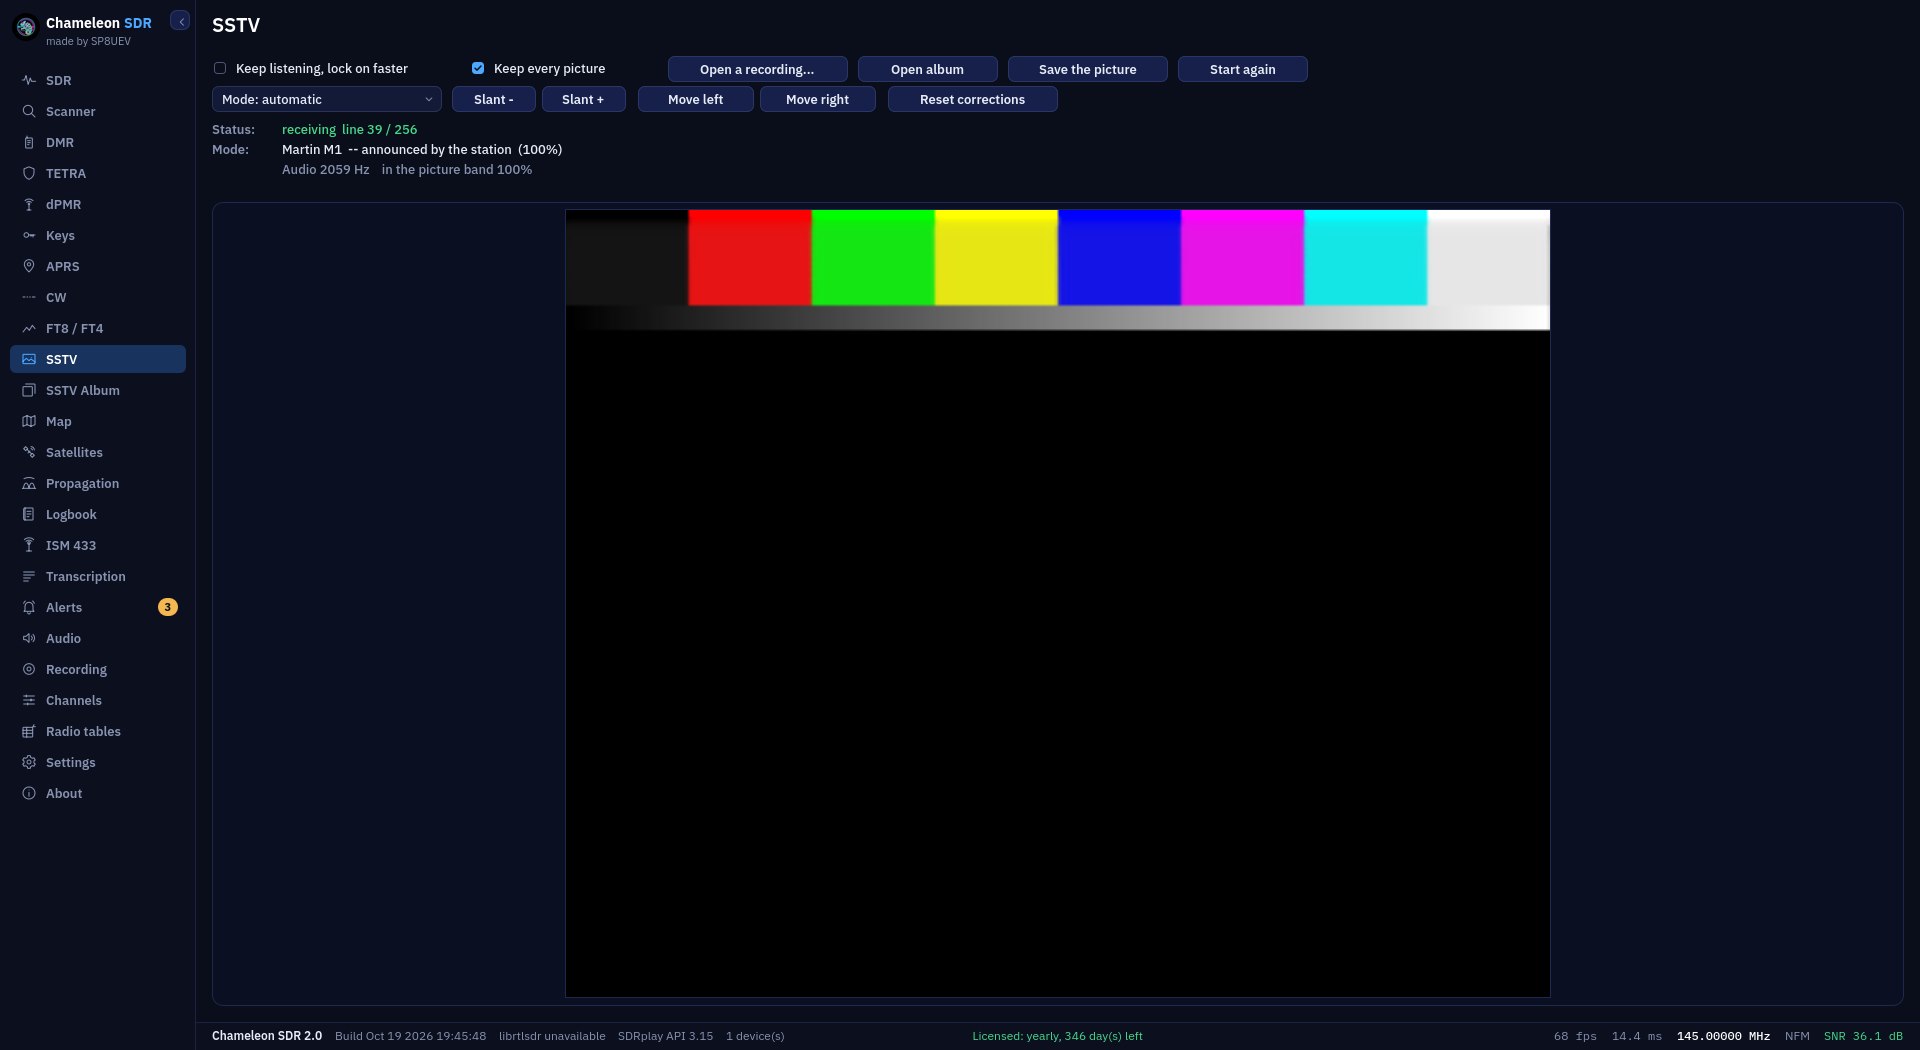Click Open a recording... button

[757, 69]
